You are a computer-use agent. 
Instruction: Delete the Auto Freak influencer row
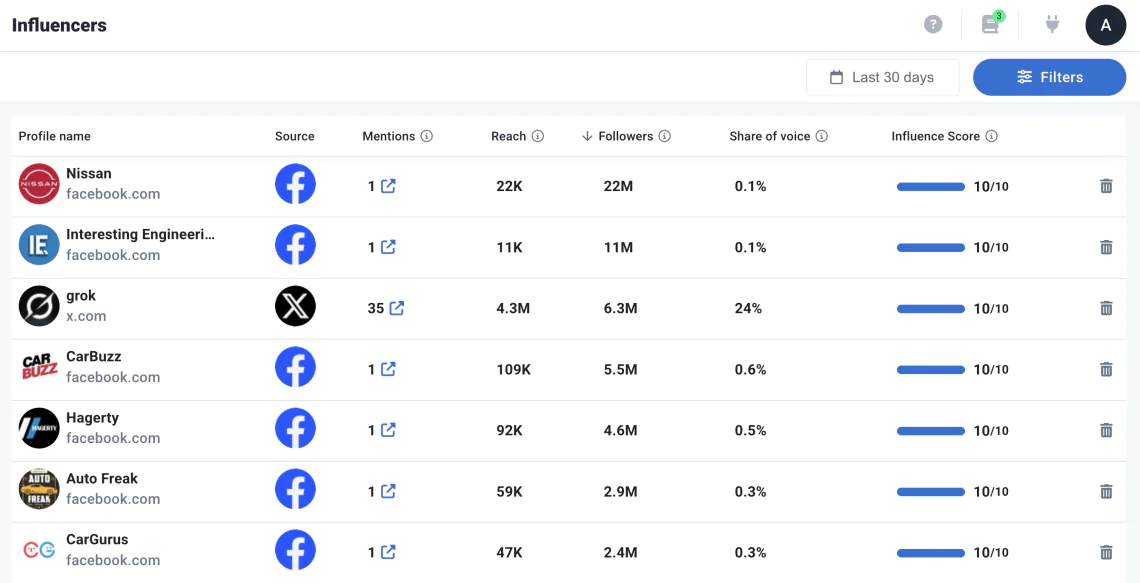coord(1106,491)
